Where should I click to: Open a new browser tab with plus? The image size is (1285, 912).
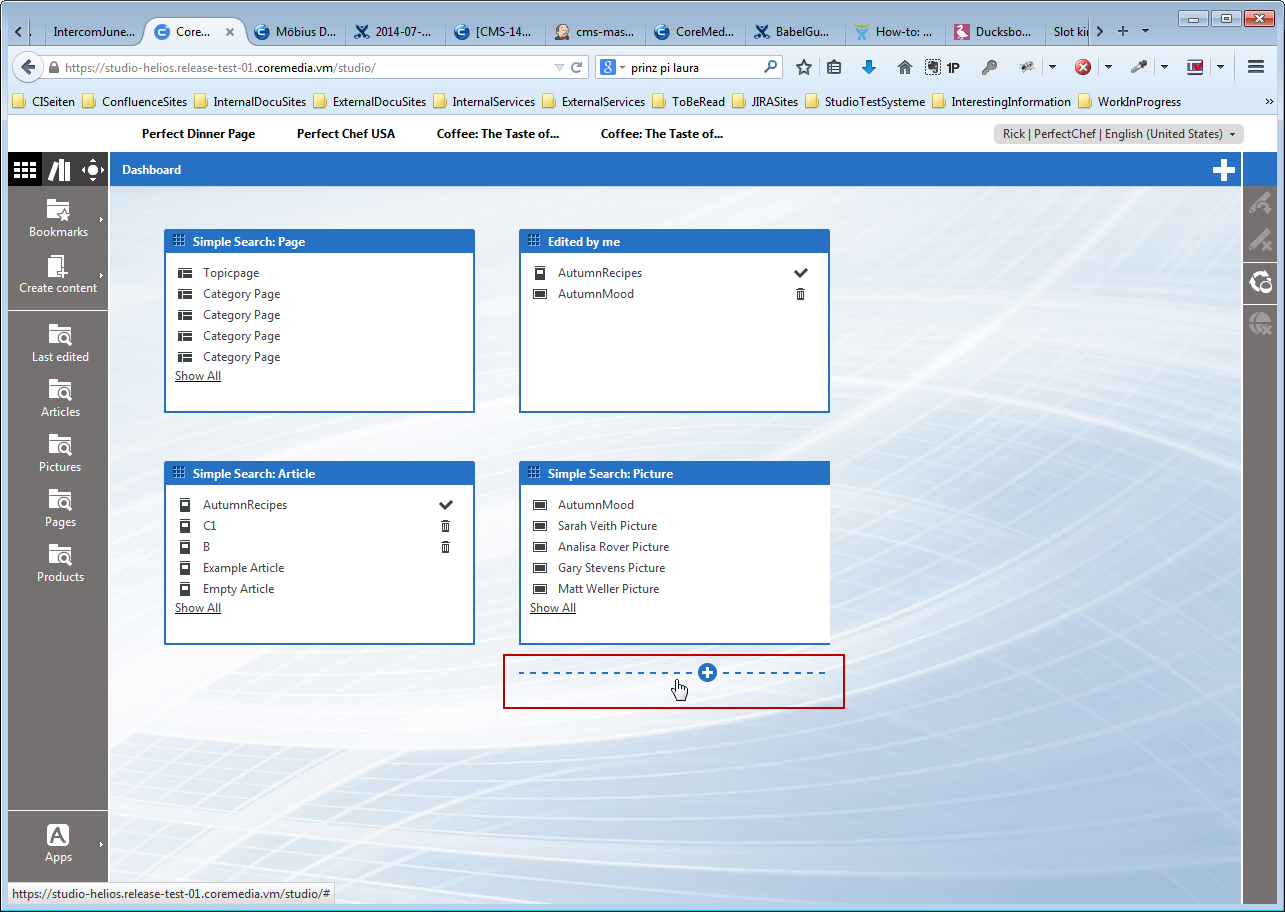(1123, 32)
